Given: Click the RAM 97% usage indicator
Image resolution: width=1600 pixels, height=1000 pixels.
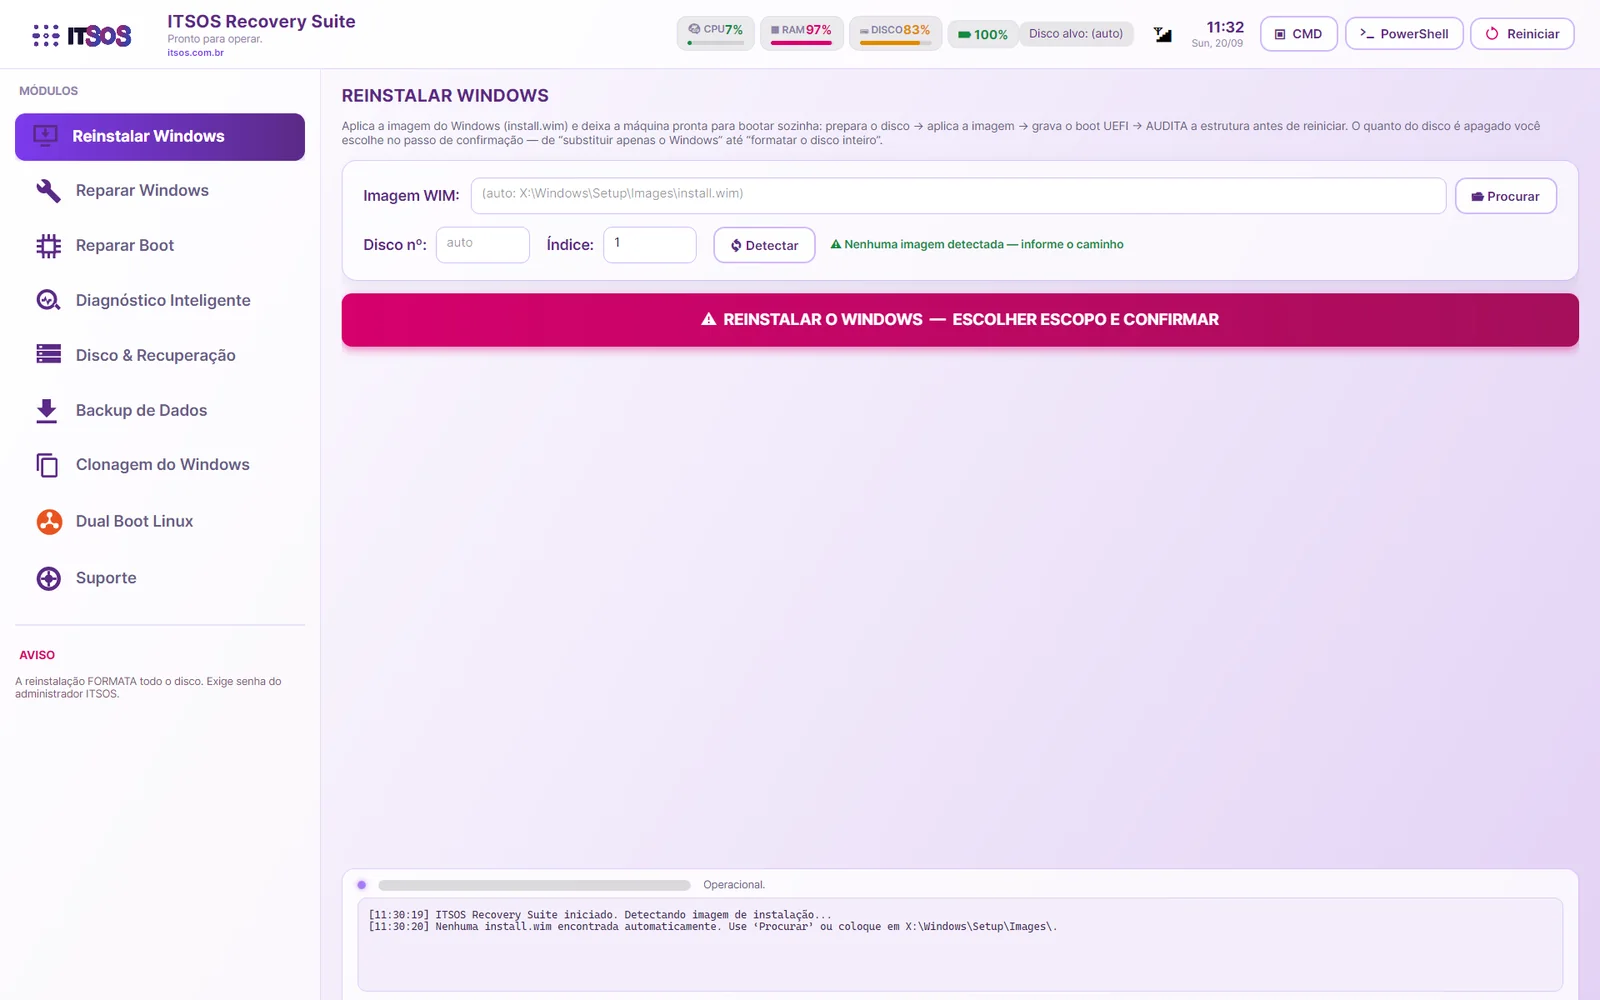Looking at the screenshot, I should [x=802, y=33].
